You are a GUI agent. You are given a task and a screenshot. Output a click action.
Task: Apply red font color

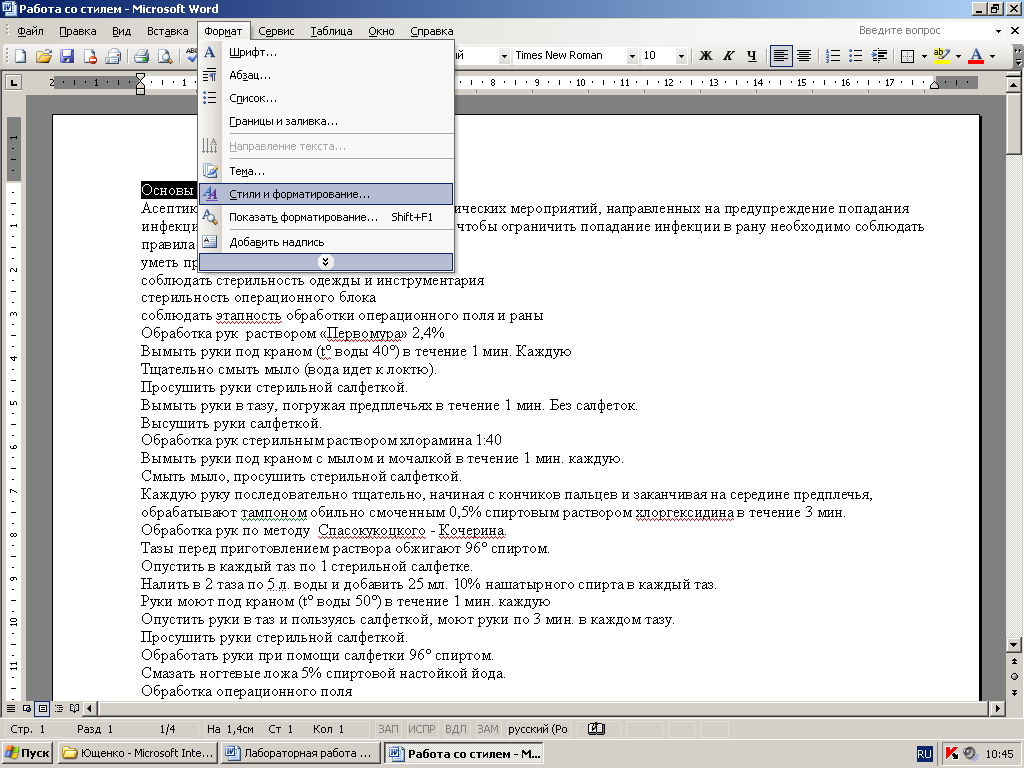click(976, 56)
